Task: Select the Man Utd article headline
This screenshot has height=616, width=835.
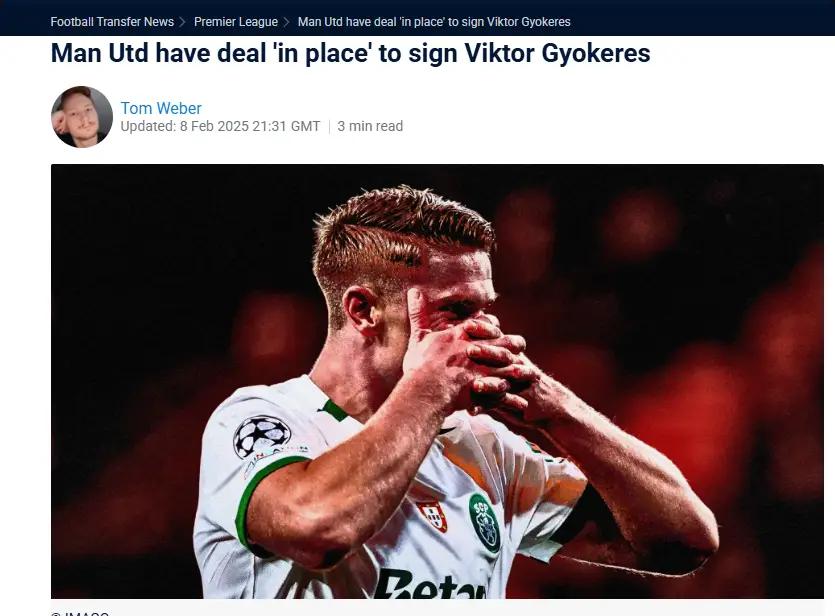Action: (350, 53)
